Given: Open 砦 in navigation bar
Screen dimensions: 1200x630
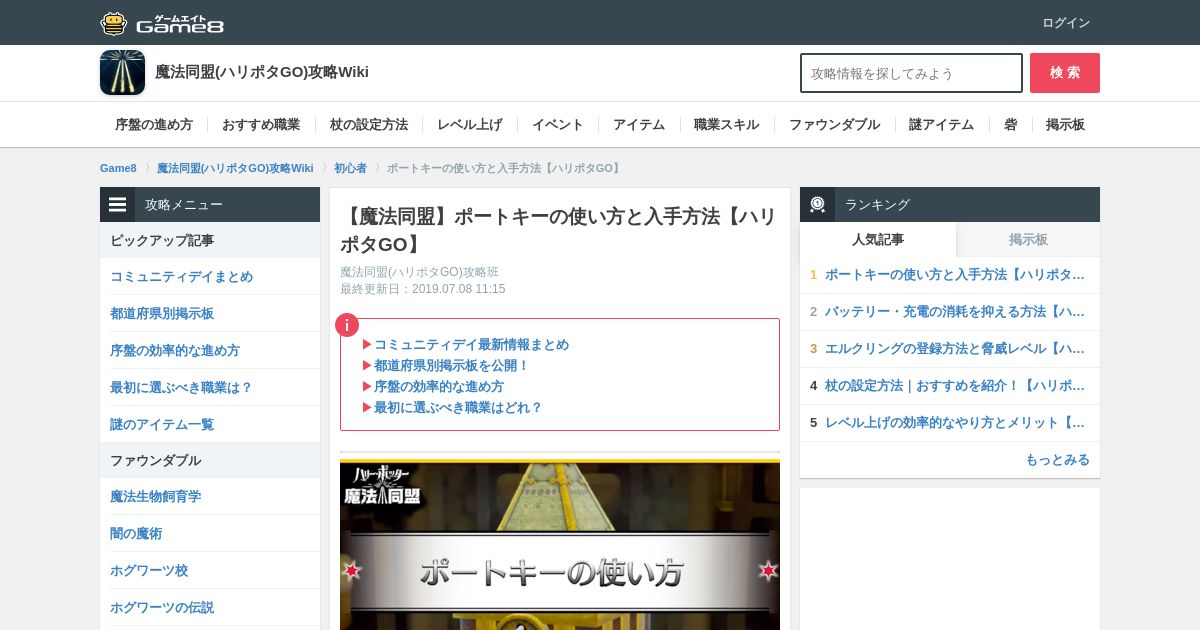Looking at the screenshot, I should 1010,125.
